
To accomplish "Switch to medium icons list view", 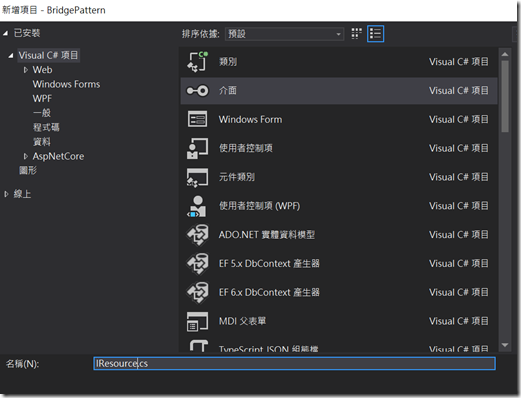I will pos(375,34).
